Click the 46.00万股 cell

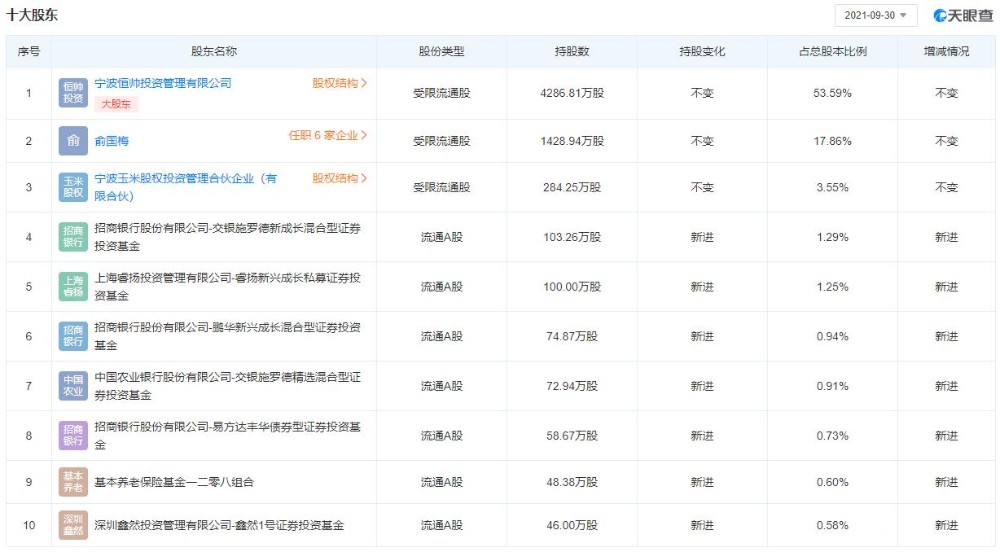[x=572, y=525]
